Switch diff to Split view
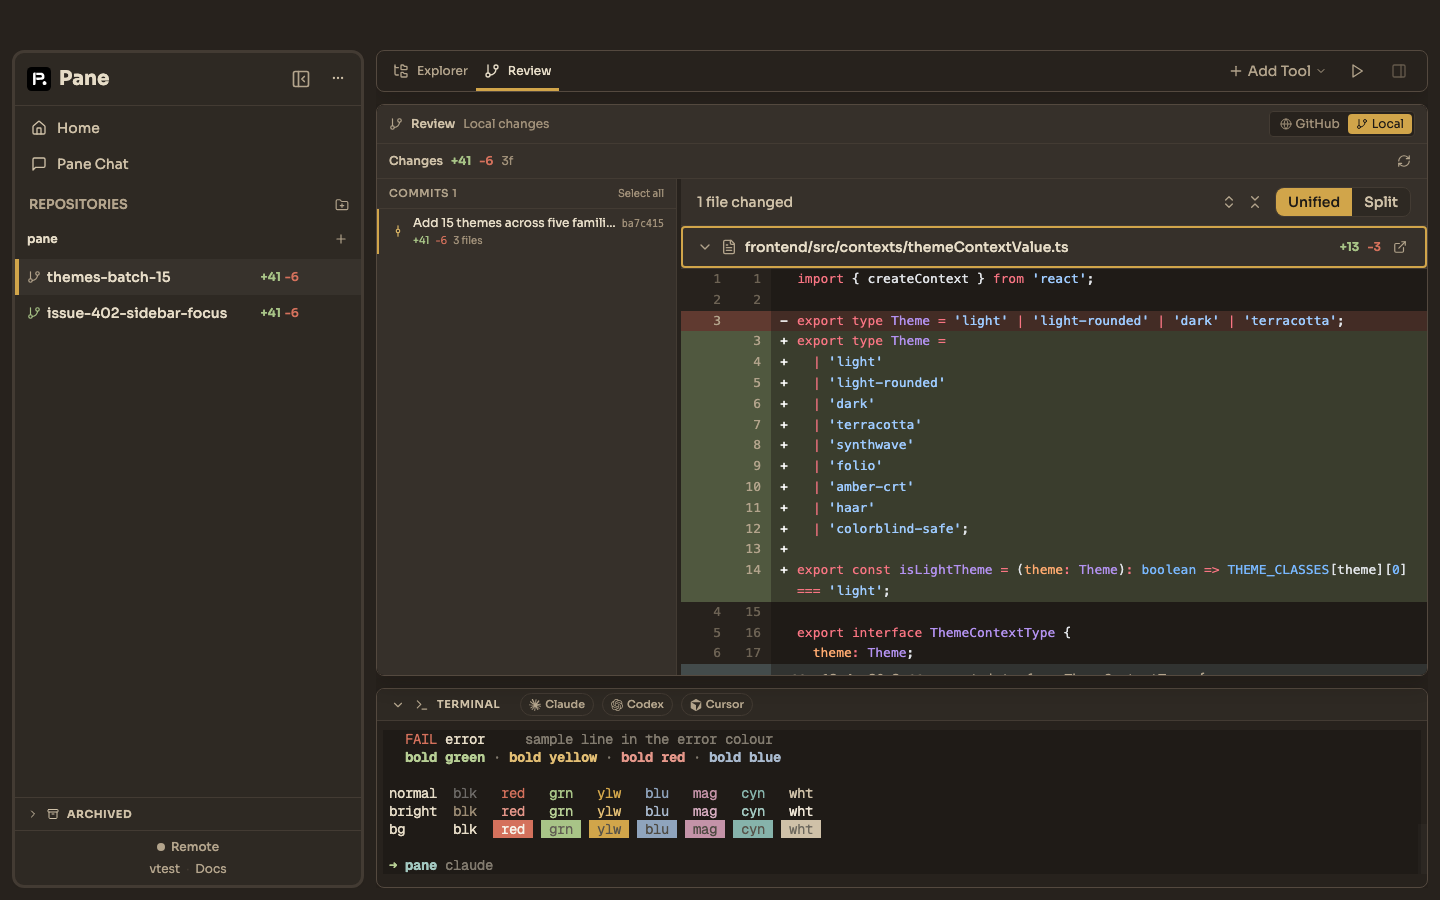 point(1381,202)
